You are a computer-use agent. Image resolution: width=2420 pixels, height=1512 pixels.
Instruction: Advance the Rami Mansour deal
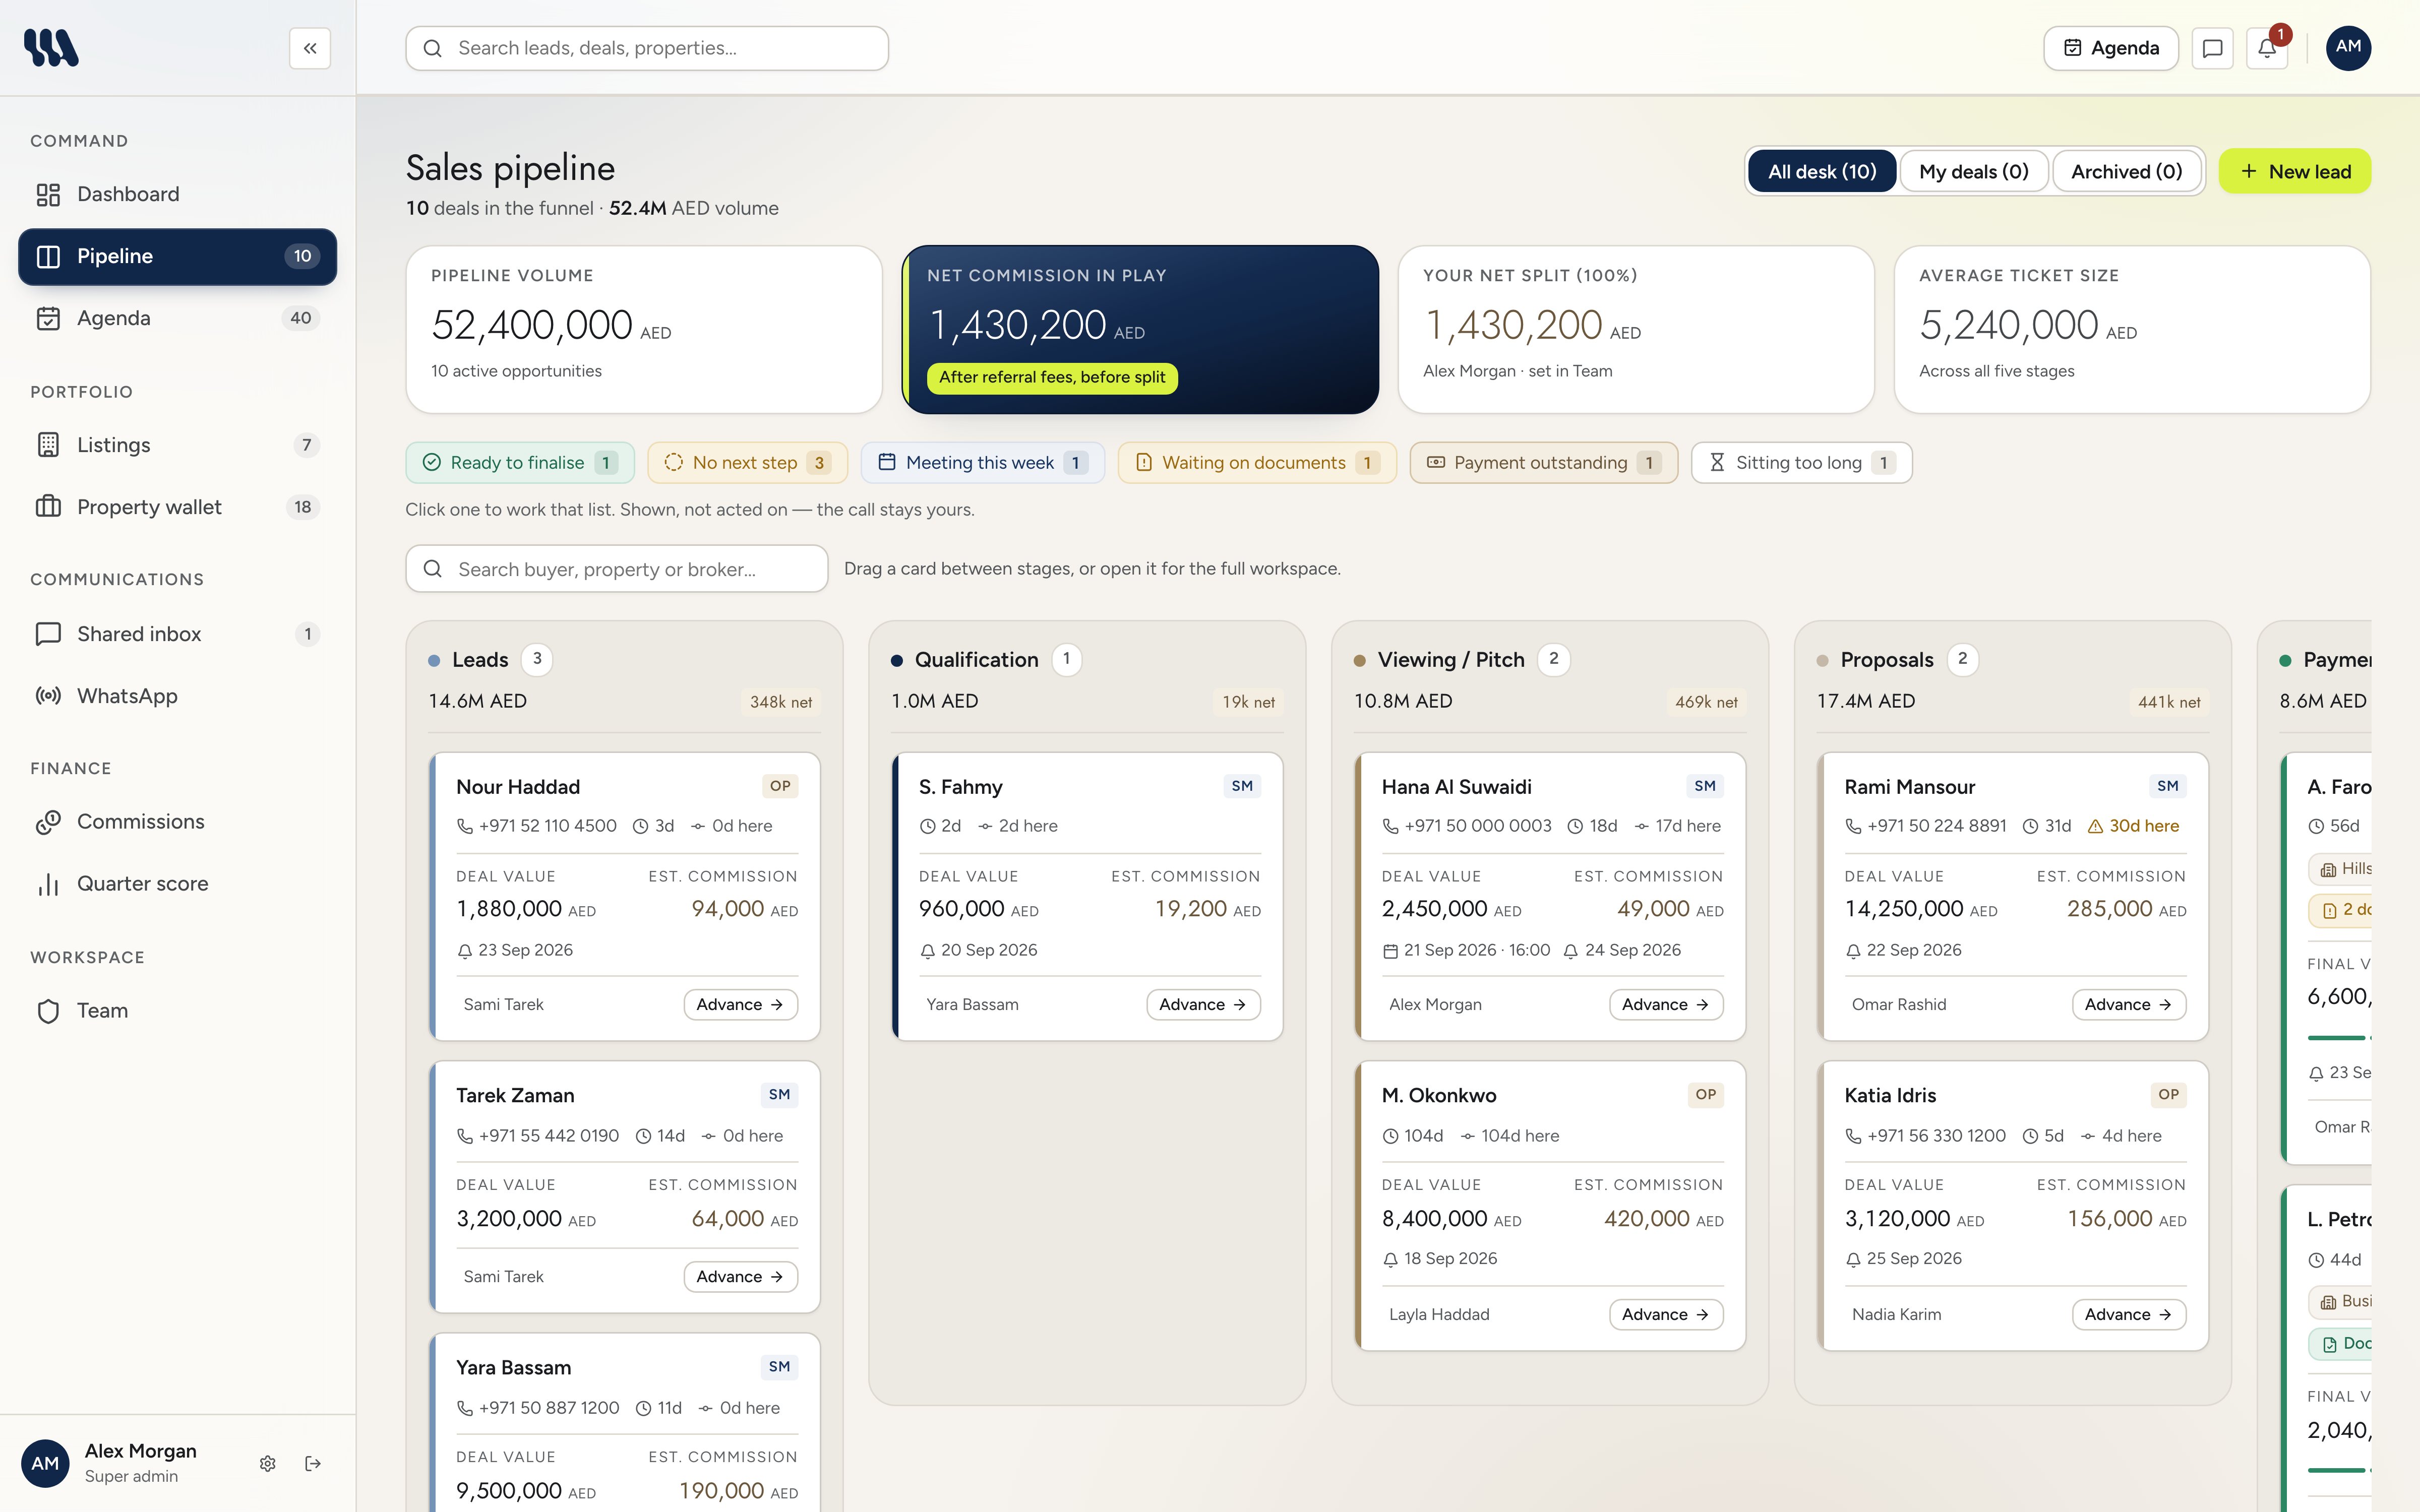coord(2129,1005)
